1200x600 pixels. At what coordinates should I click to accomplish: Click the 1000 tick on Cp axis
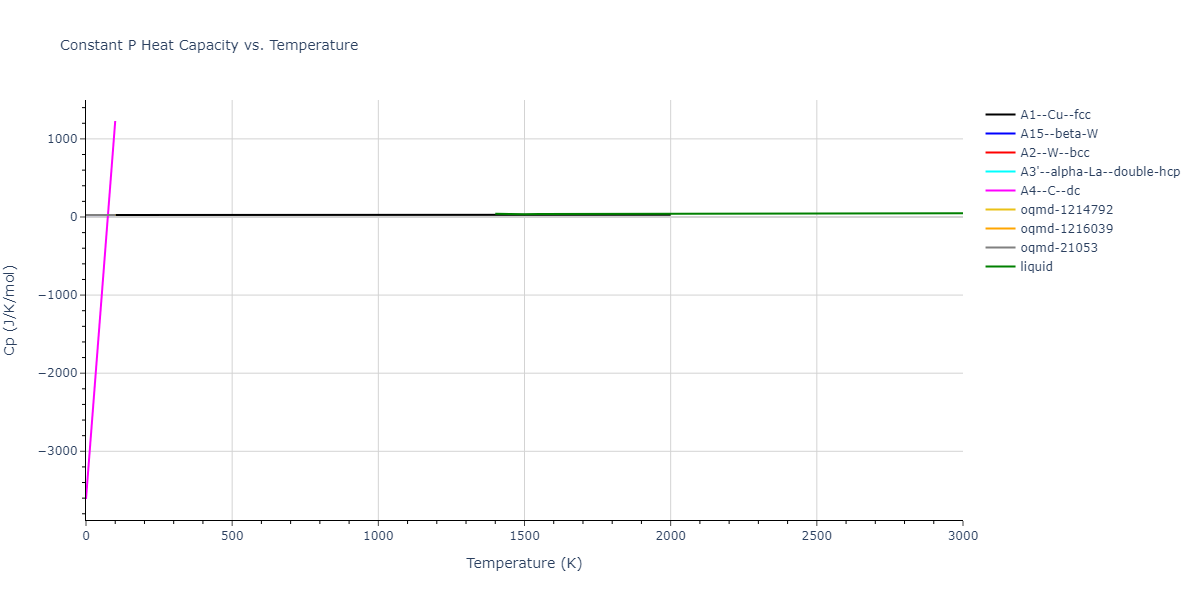tap(61, 139)
